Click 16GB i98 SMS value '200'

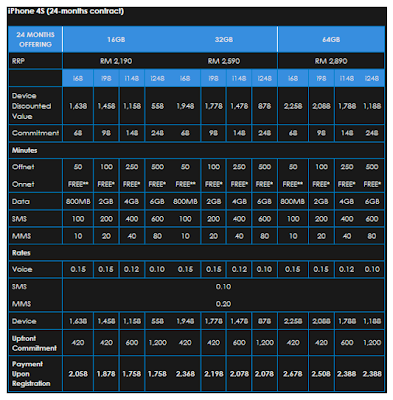pos(106,219)
